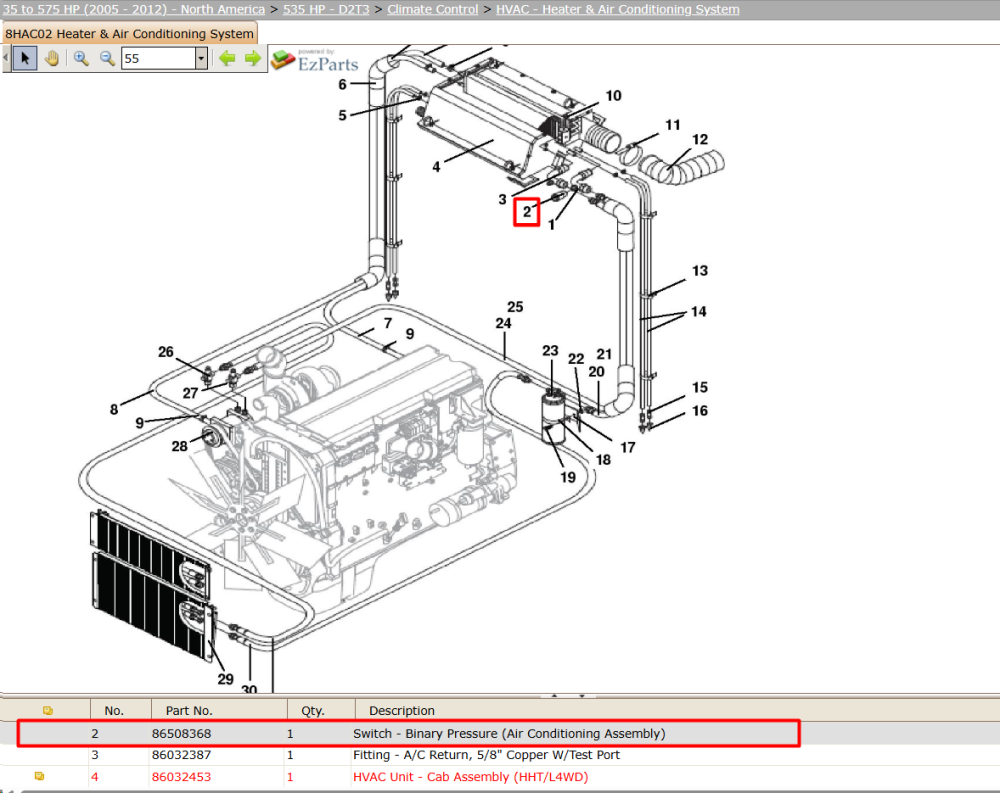Click callout number 12 in diagram
Screen dimensions: 1000x793
pos(700,140)
